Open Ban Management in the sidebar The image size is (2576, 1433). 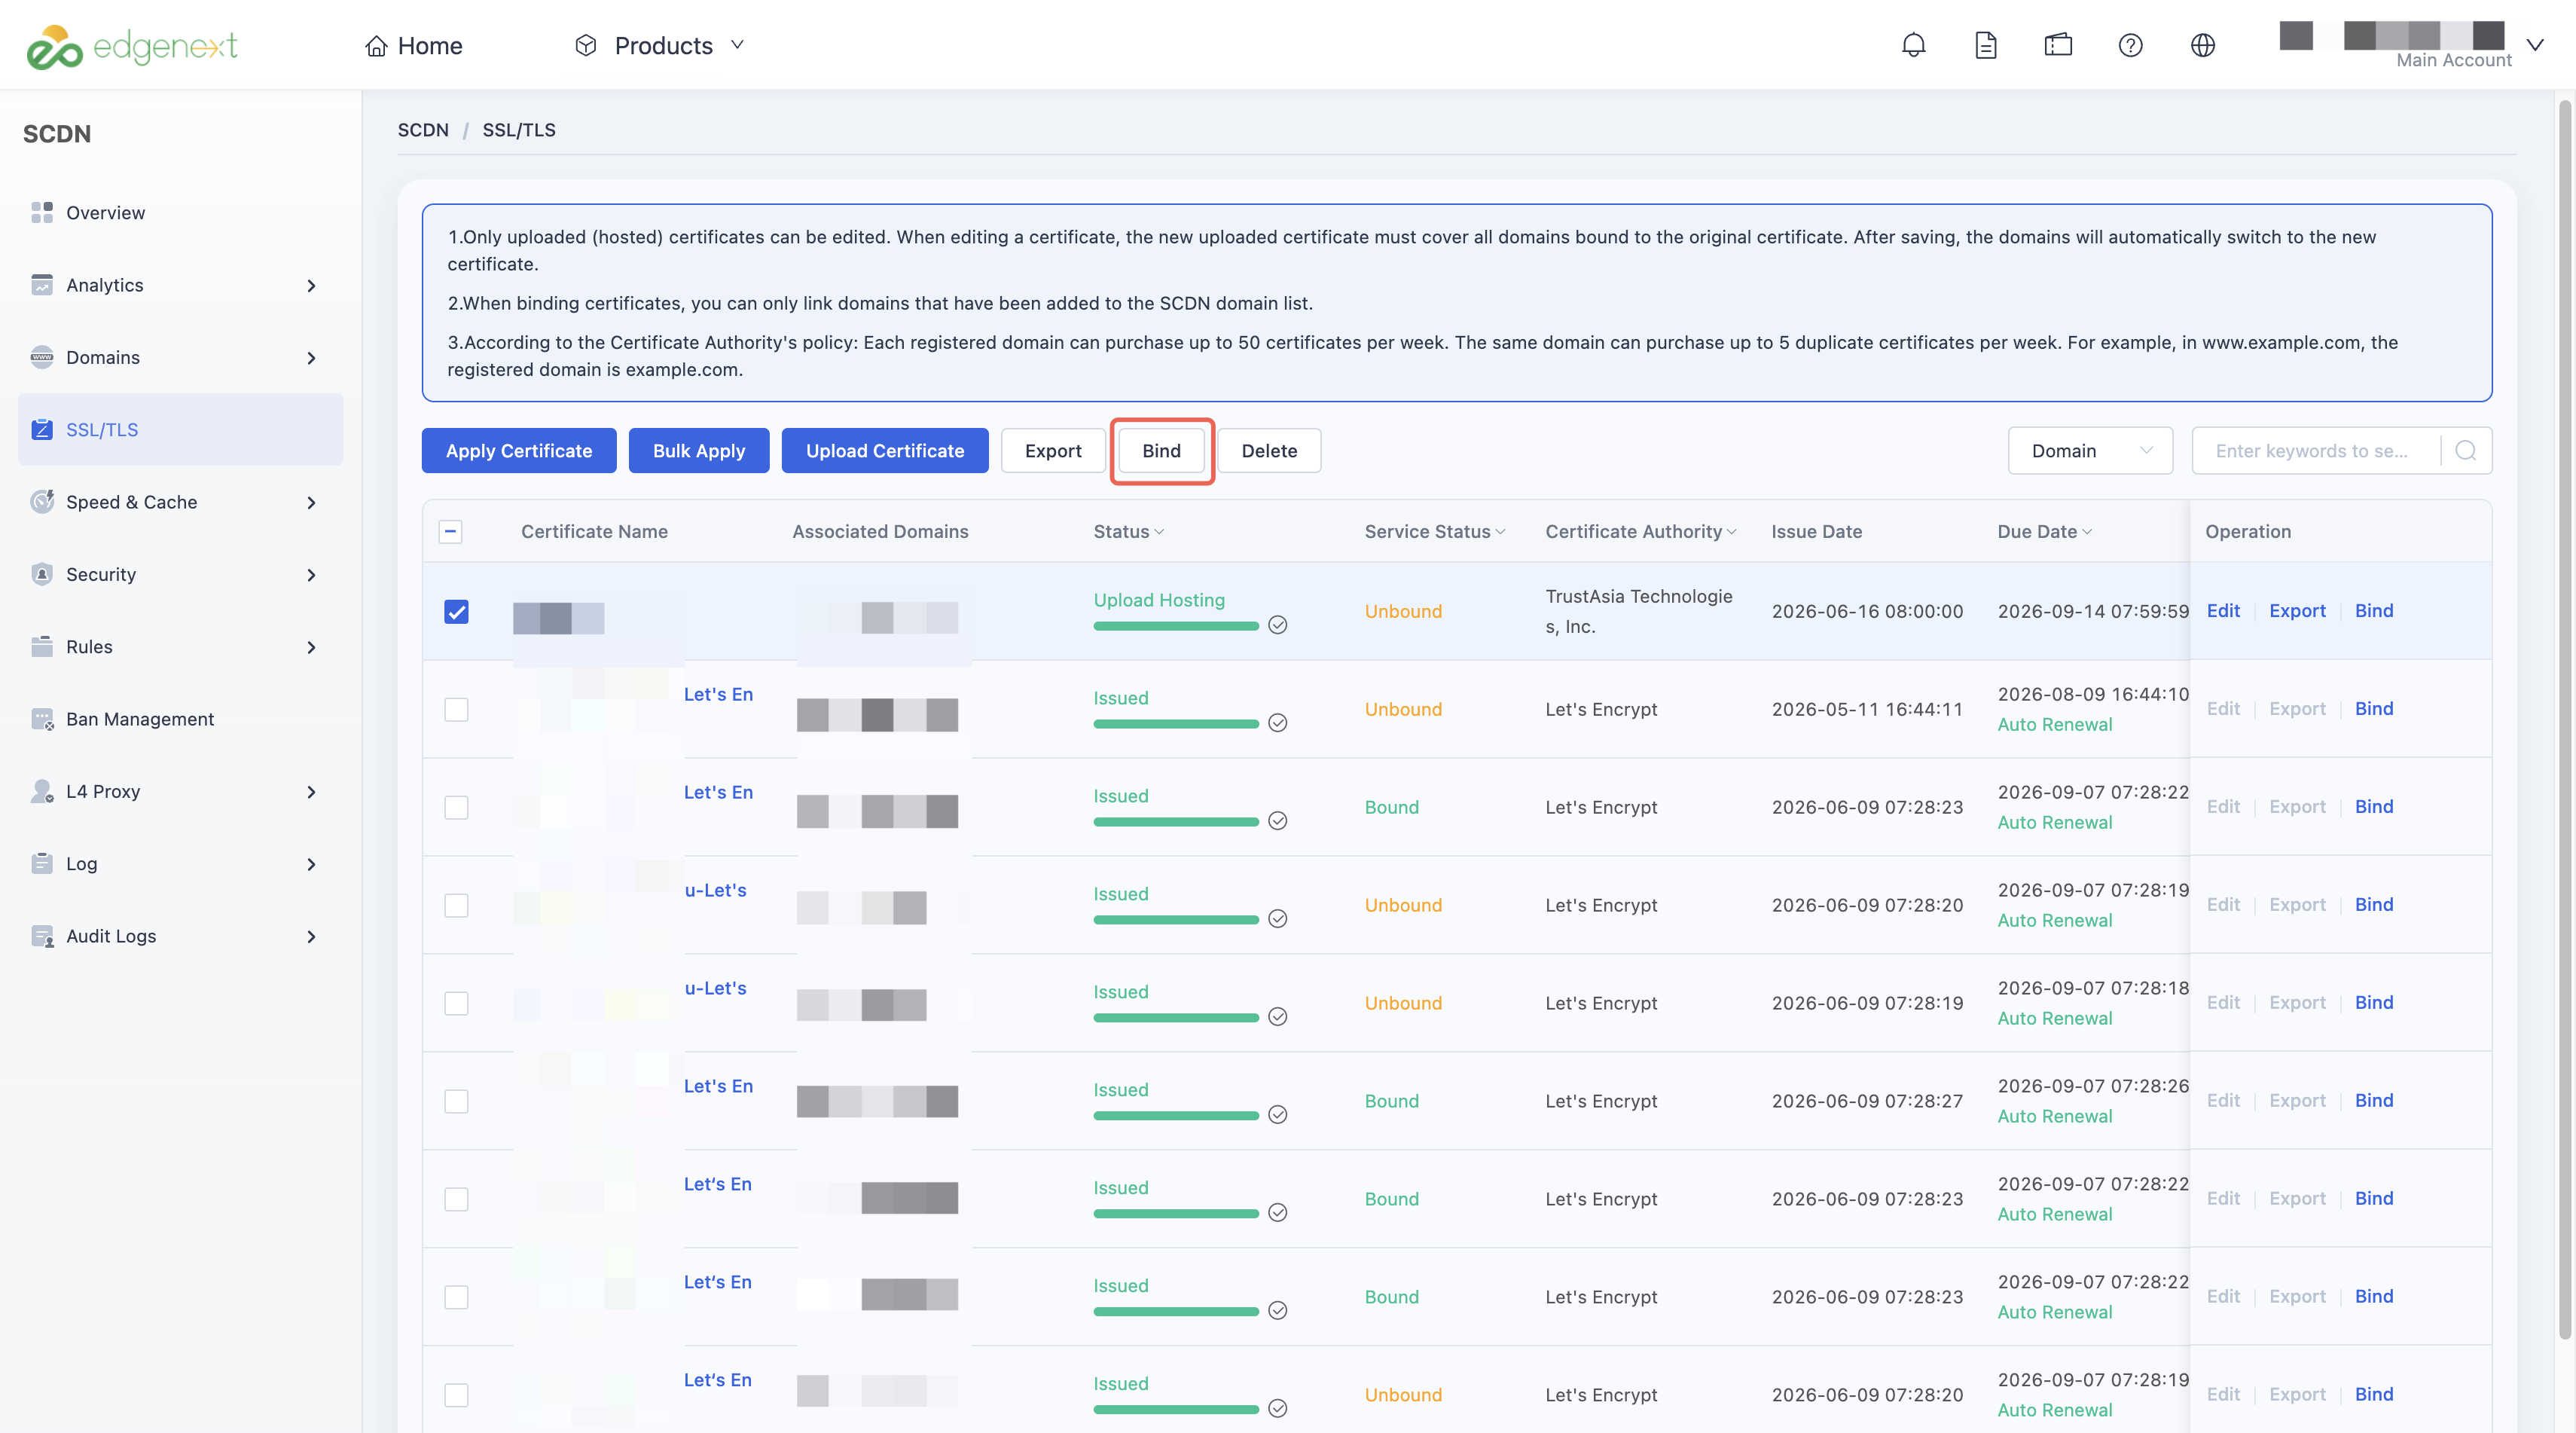[180, 719]
